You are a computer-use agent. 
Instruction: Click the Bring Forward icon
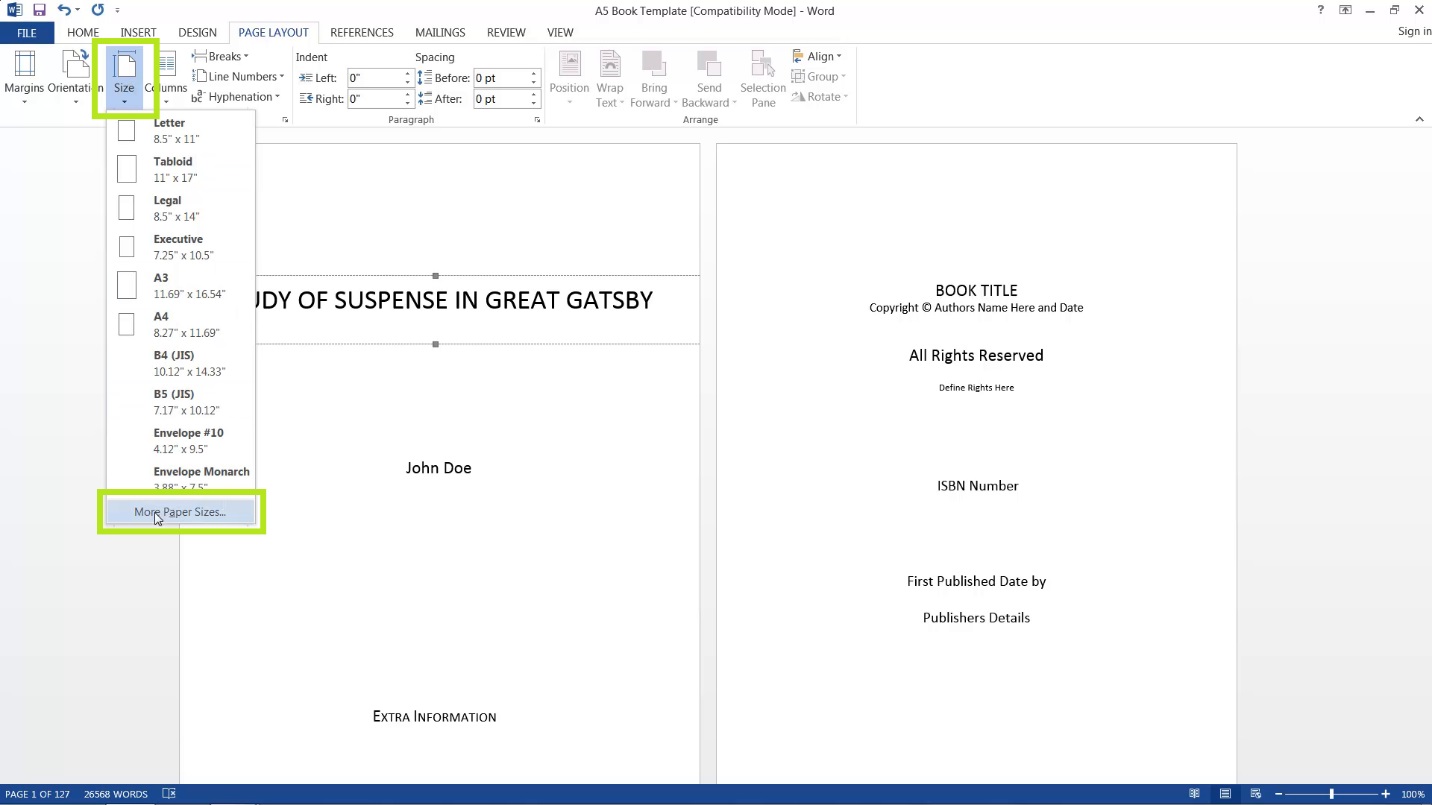pyautogui.click(x=654, y=63)
